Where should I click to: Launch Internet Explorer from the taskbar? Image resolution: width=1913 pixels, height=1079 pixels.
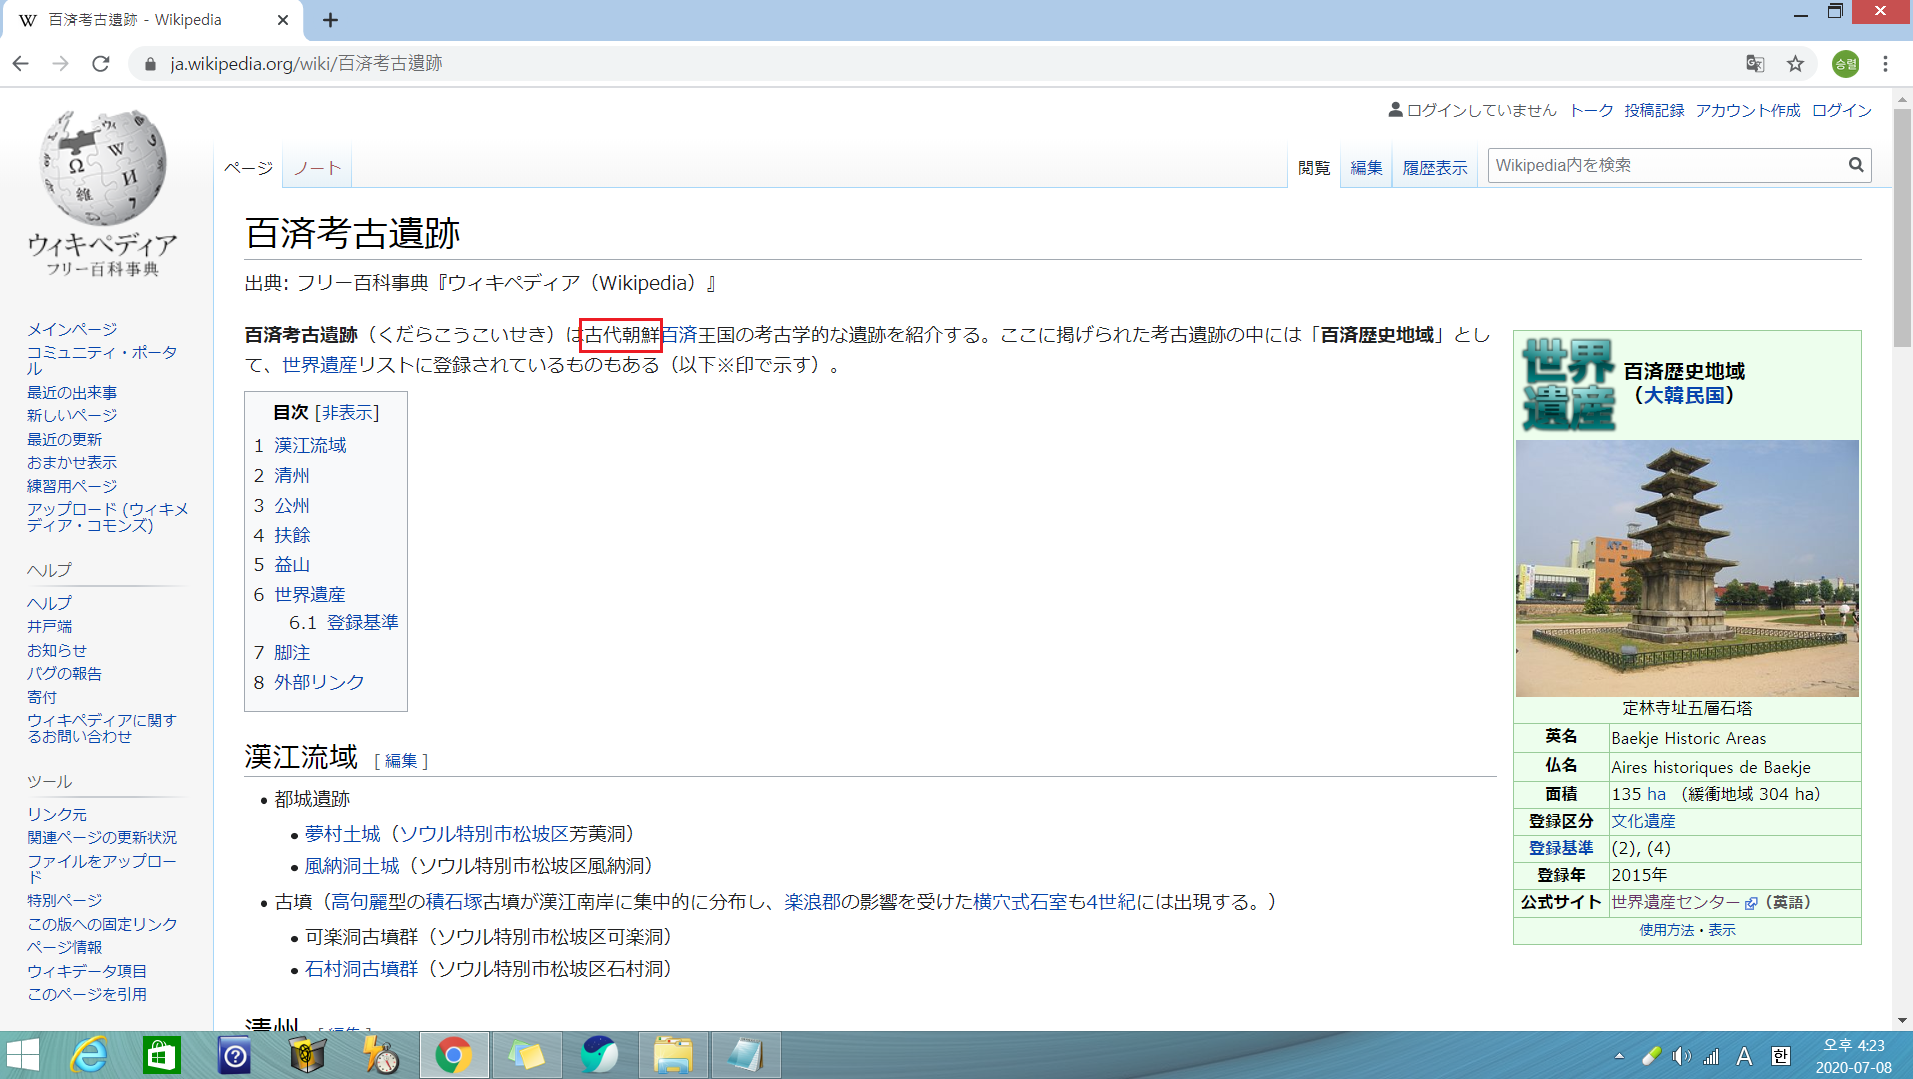pyautogui.click(x=89, y=1055)
